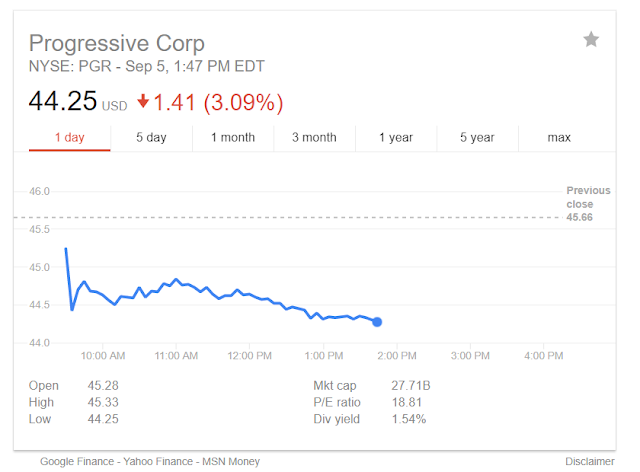Click the 11:00 AM time axis label
The height and width of the screenshot is (472, 640).
[x=176, y=355]
